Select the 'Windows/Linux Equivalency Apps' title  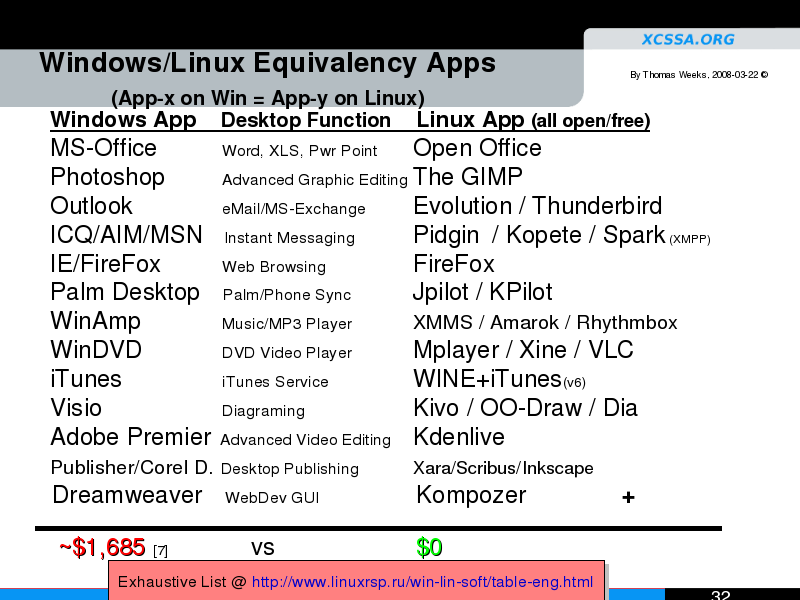pyautogui.click(x=267, y=63)
